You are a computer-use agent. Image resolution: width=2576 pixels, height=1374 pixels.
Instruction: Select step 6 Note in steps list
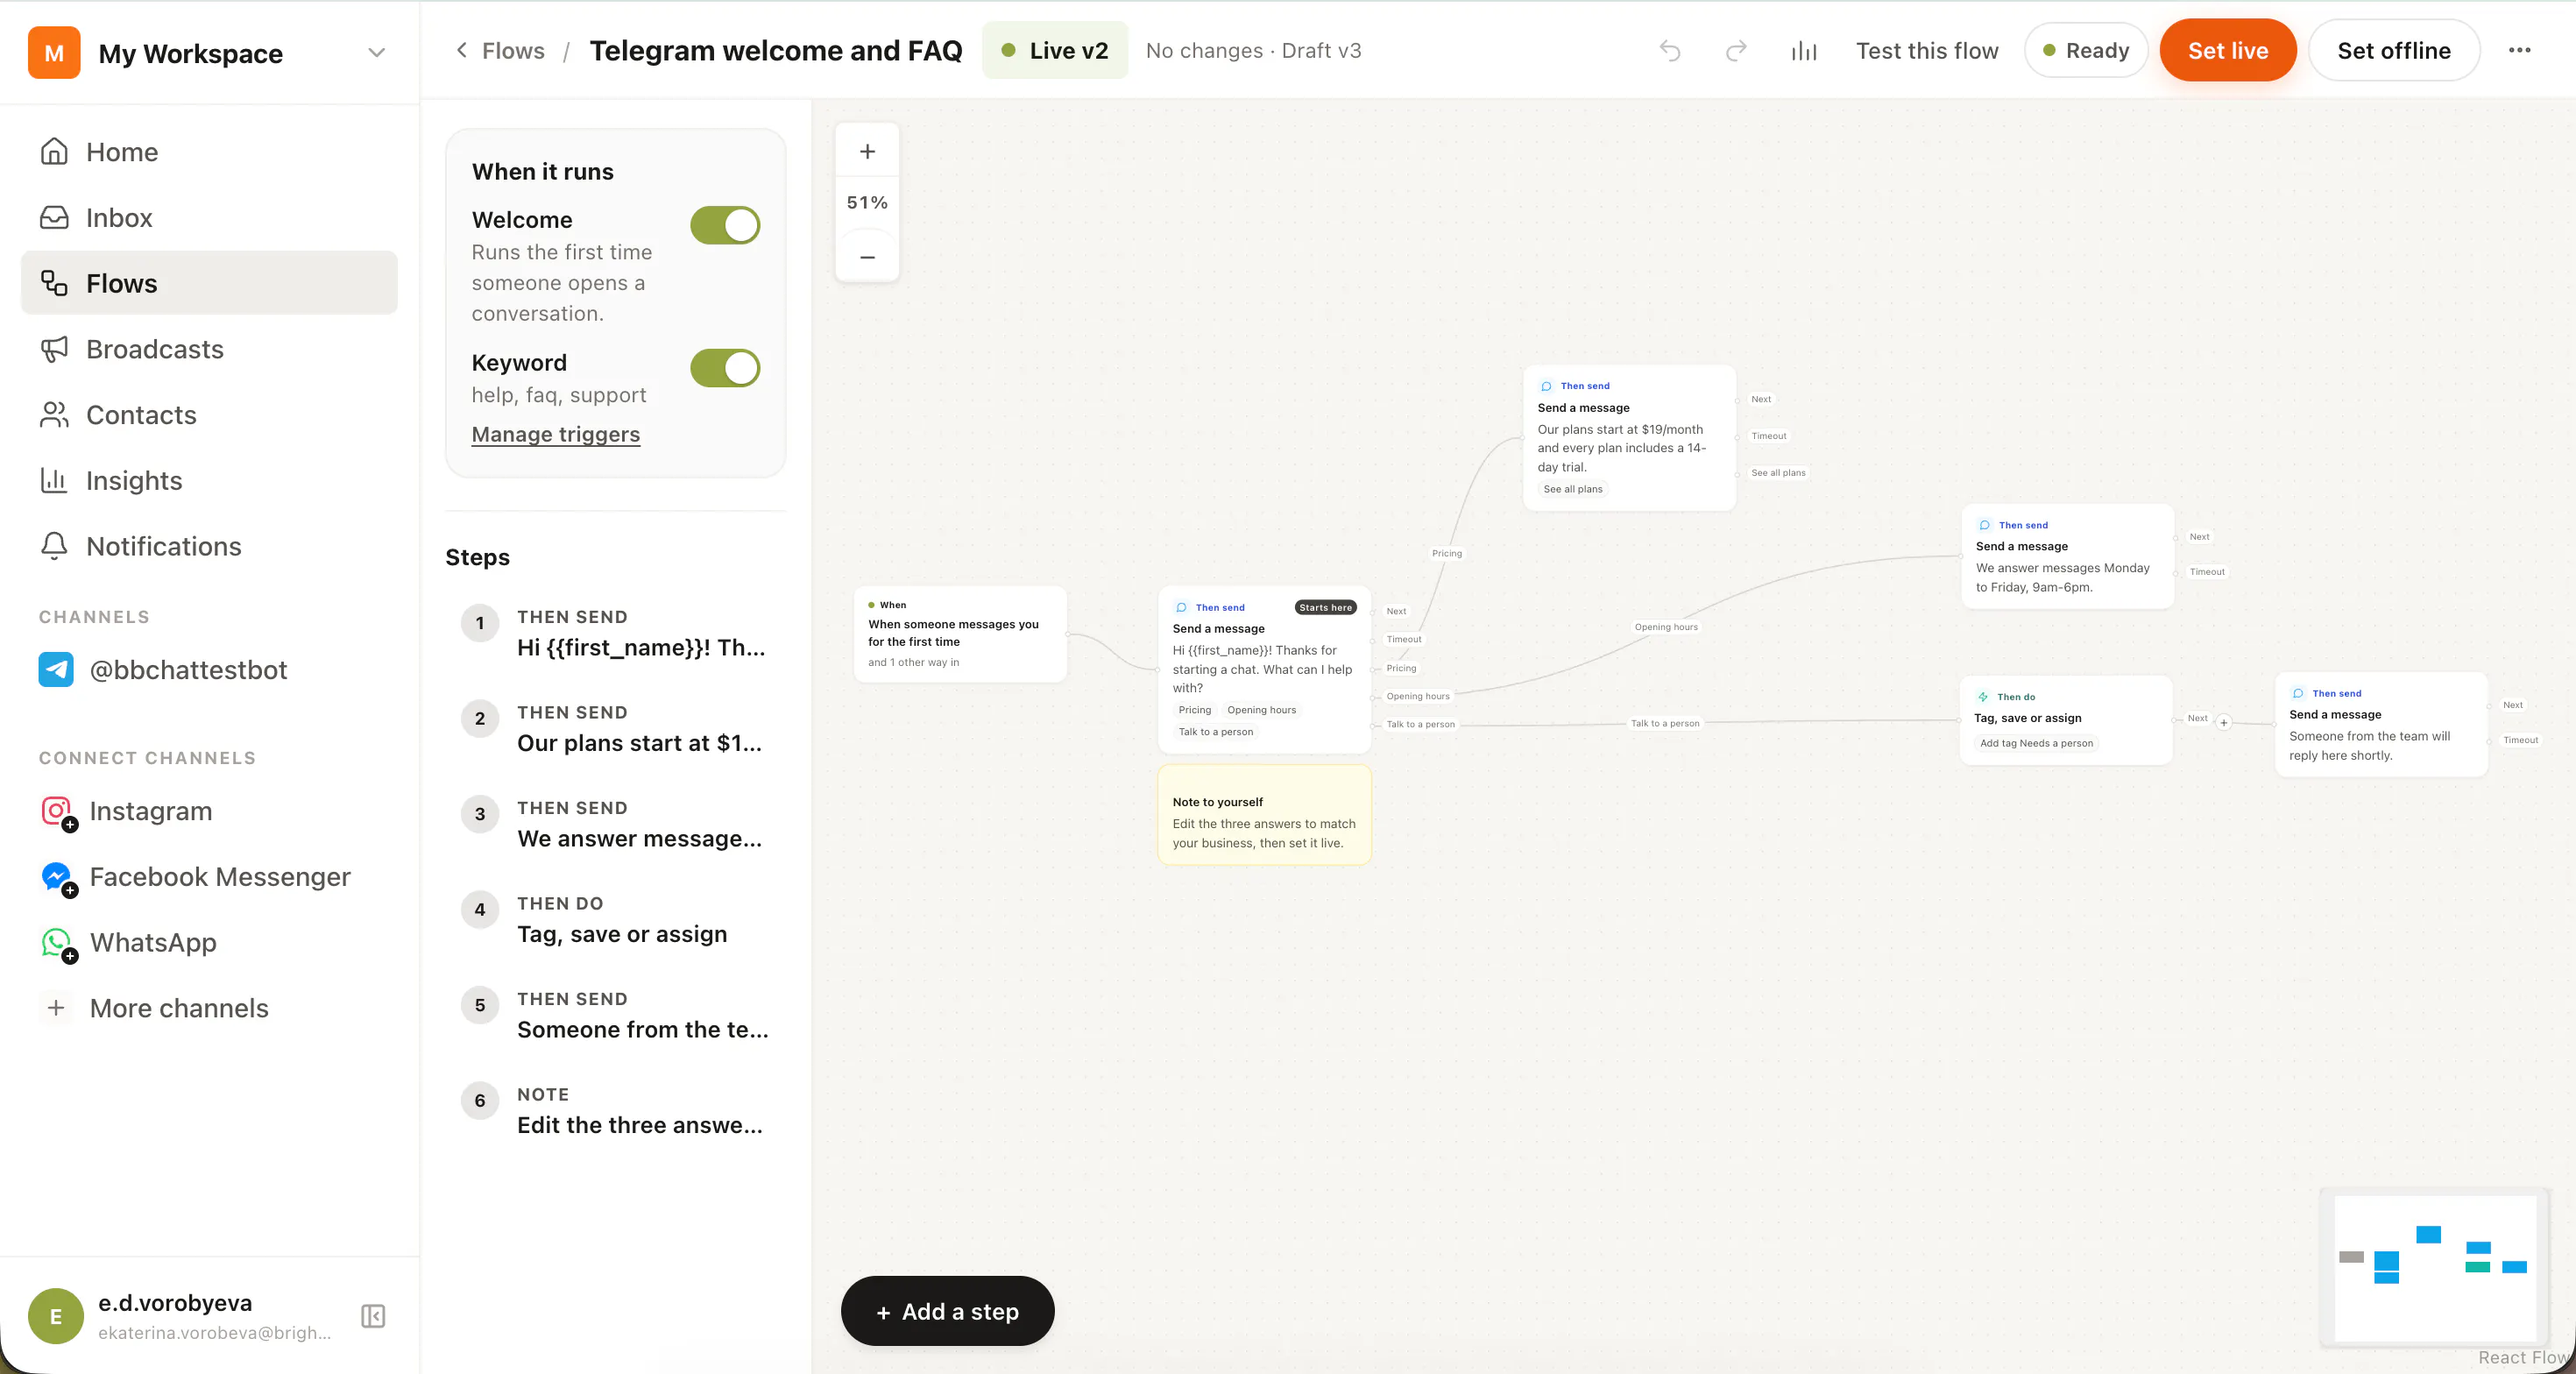coord(616,1110)
